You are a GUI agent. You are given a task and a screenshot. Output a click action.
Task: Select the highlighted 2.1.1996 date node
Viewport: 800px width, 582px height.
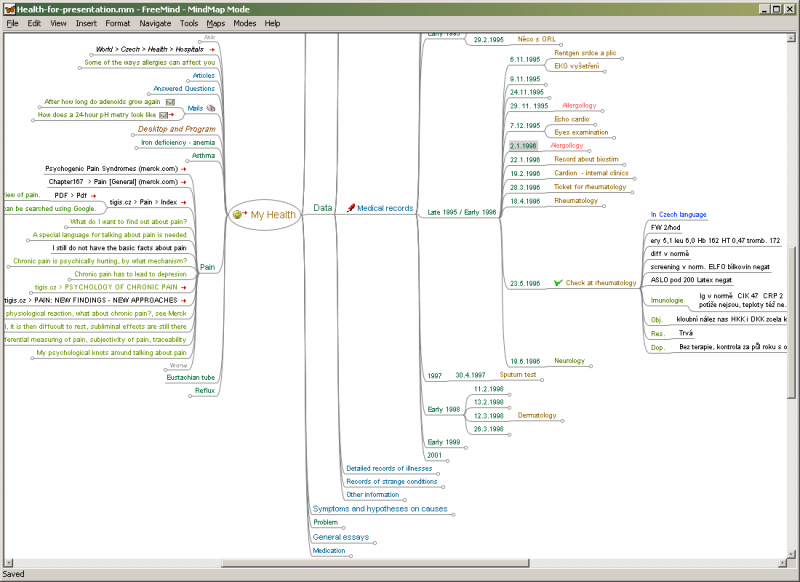click(x=524, y=146)
